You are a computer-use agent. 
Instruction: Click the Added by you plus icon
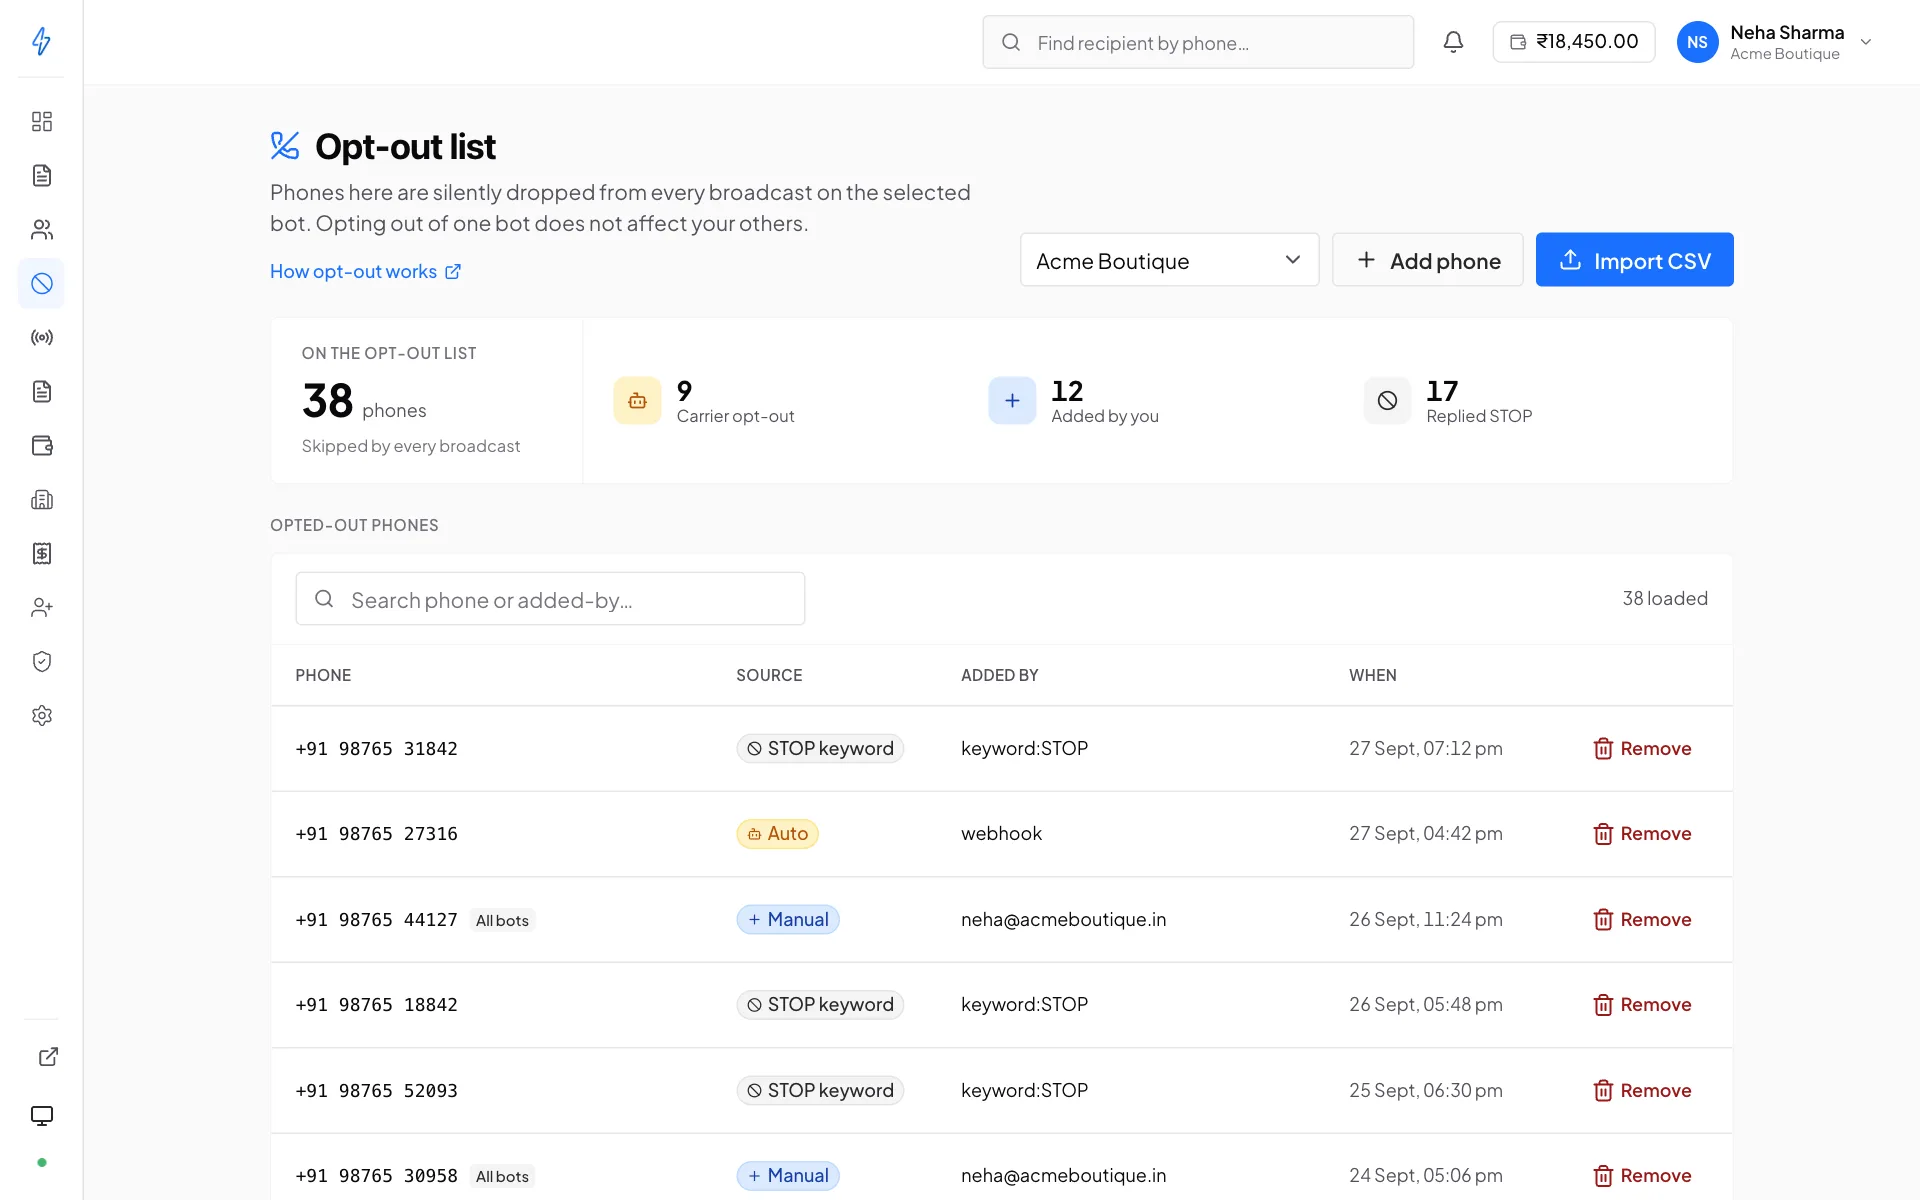coord(1012,400)
